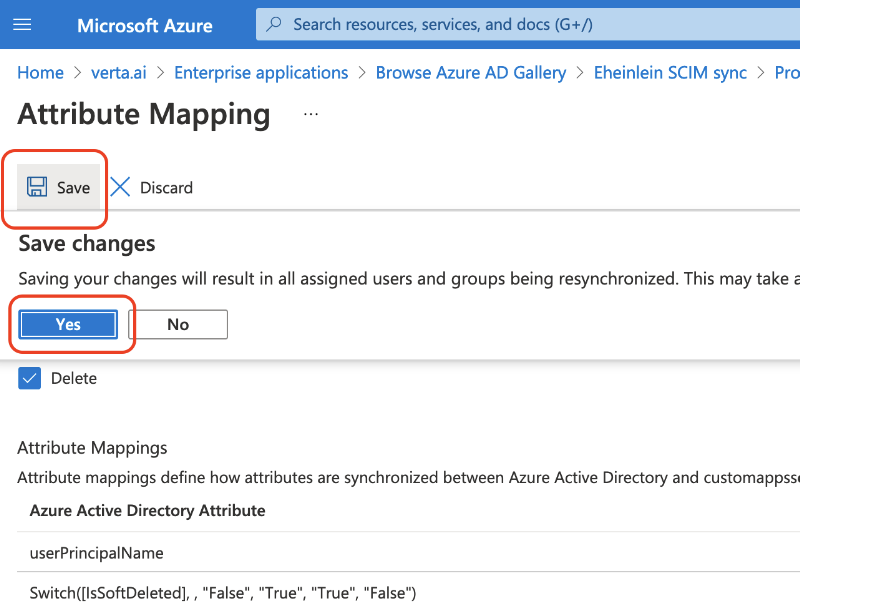Open the hamburger portal menu
The height and width of the screenshot is (608, 882).
click(x=21, y=24)
